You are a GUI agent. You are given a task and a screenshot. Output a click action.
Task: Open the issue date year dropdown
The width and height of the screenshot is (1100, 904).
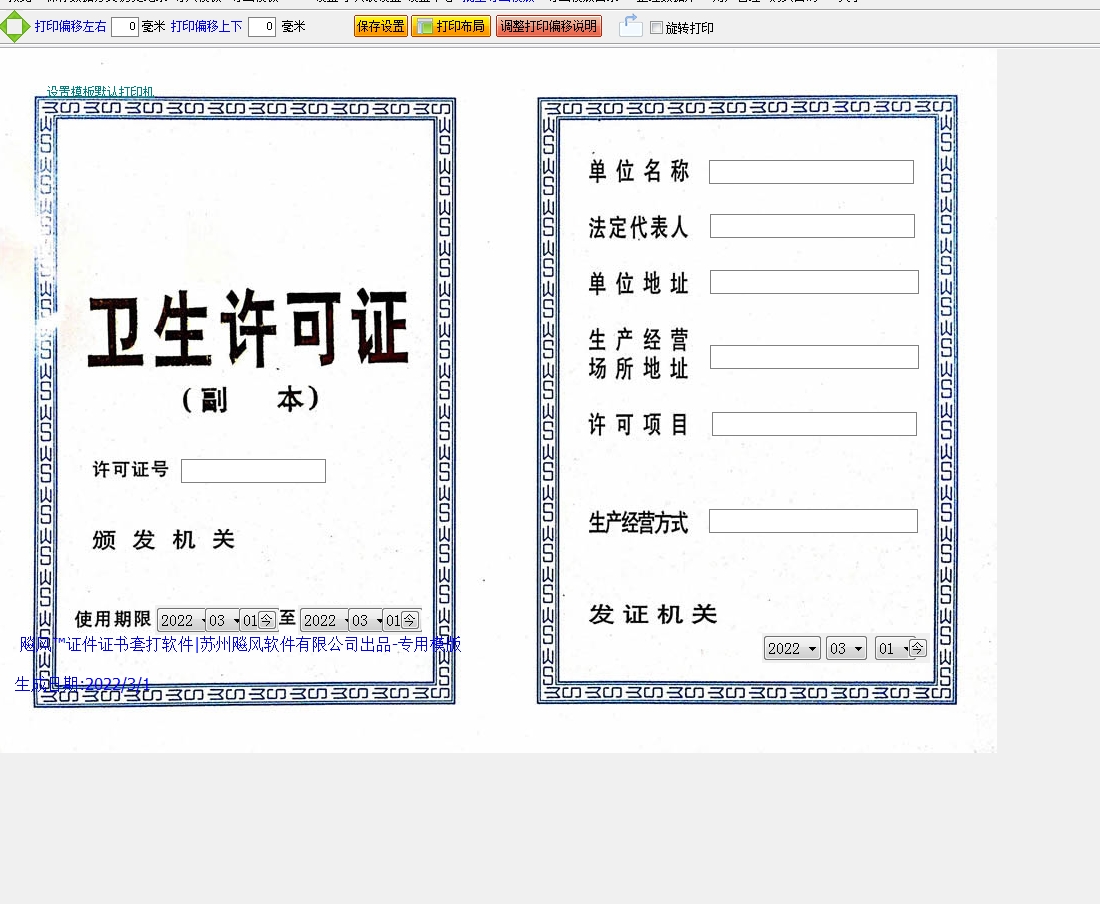[792, 648]
